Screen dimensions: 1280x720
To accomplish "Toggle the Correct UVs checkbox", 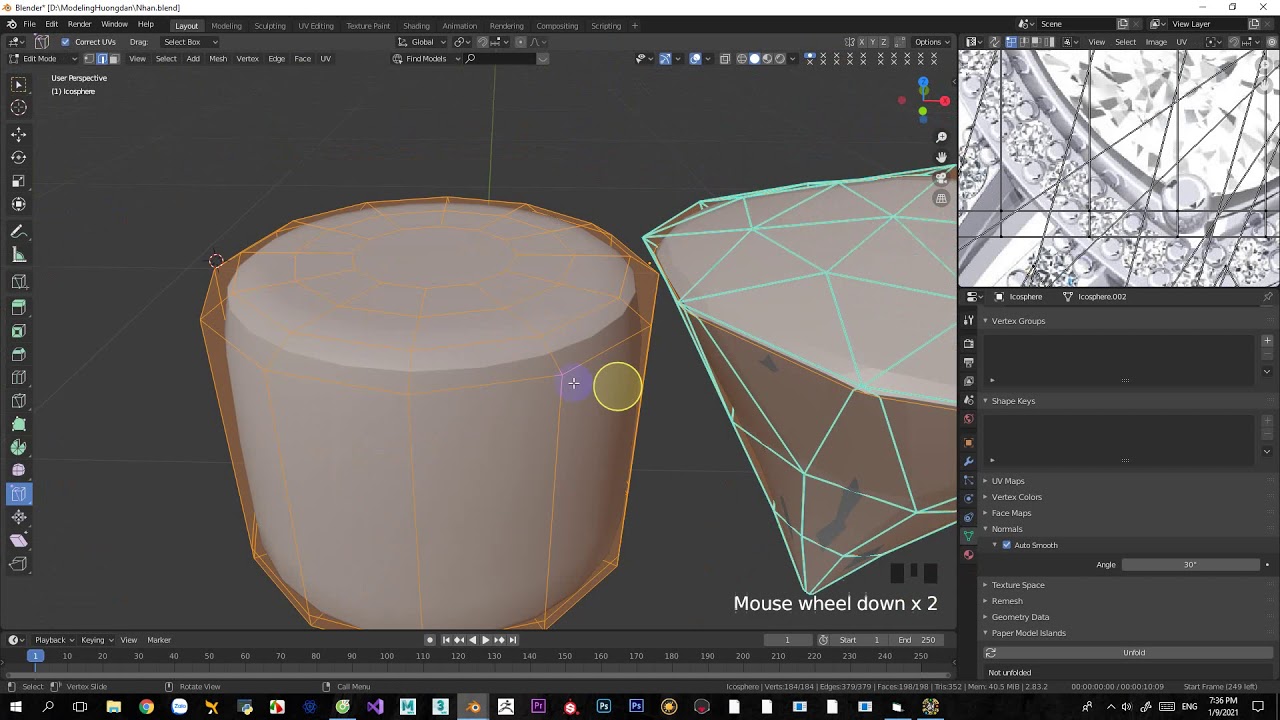I will (x=66, y=42).
